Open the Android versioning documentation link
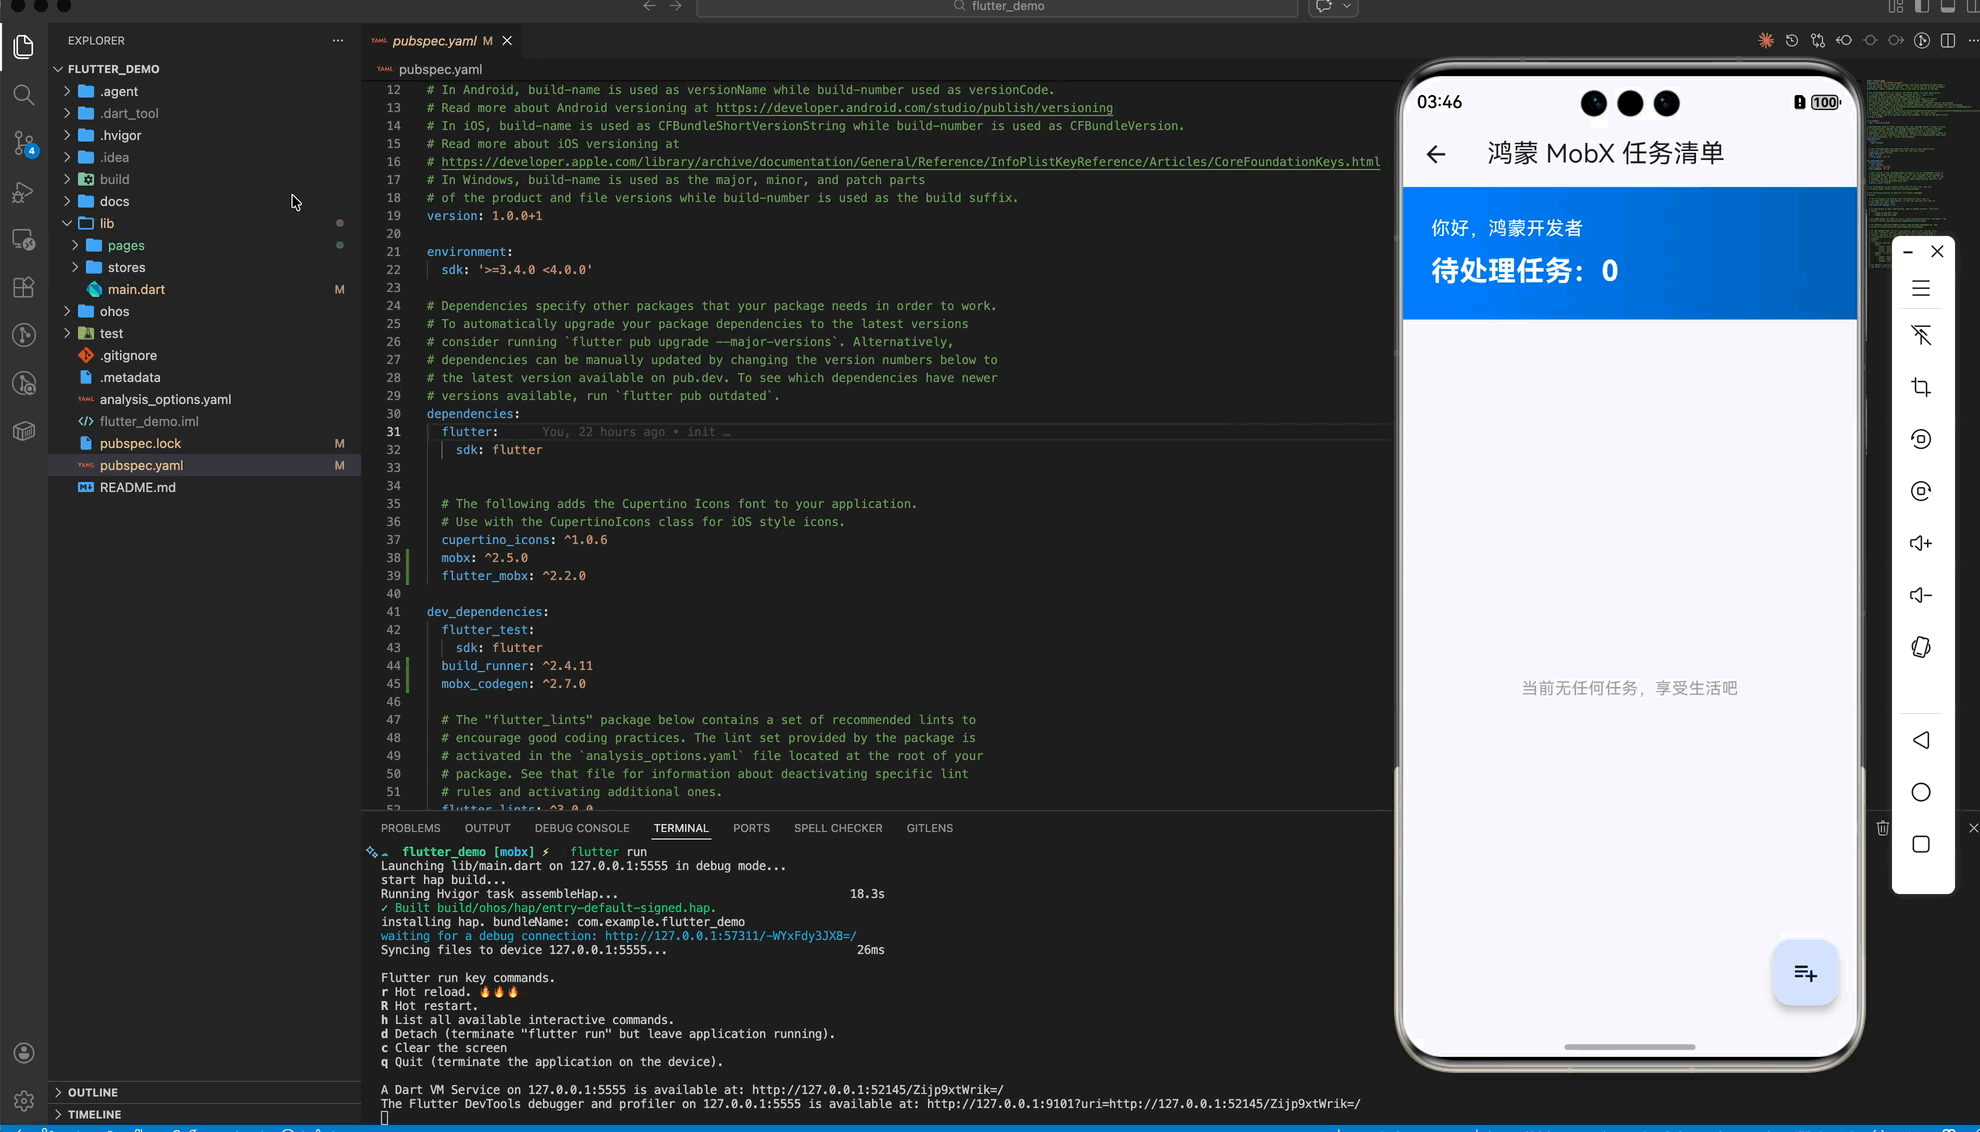1980x1132 pixels. point(913,108)
